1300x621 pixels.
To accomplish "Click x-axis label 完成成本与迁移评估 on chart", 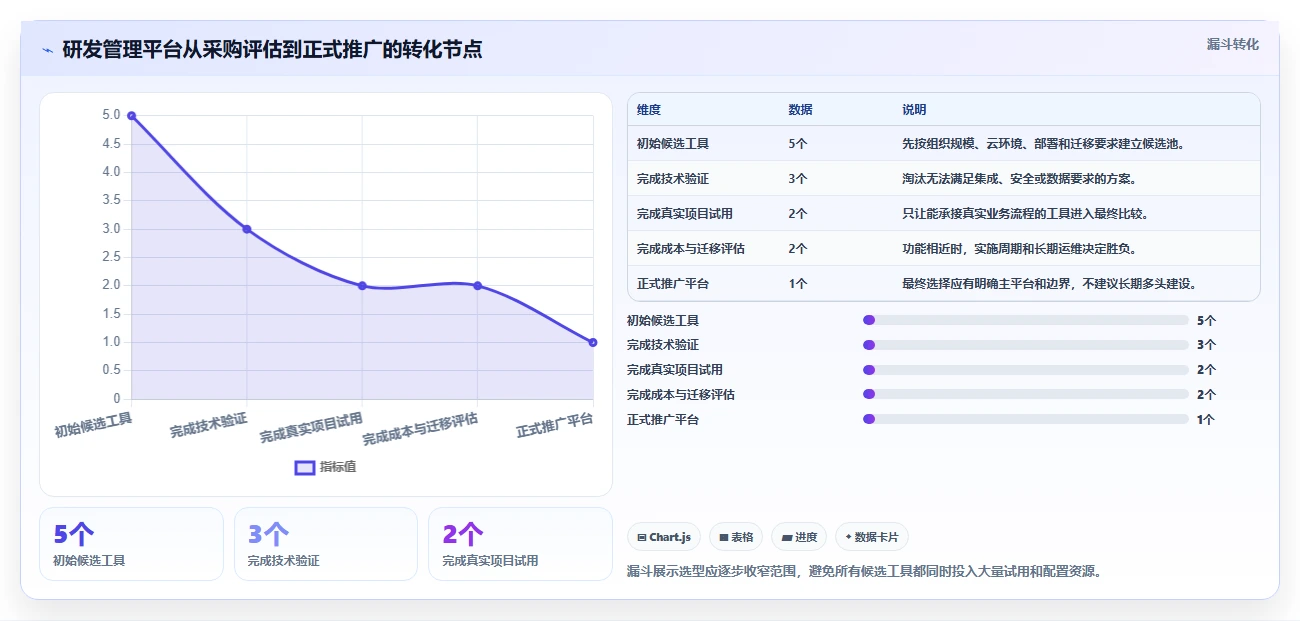I will (x=420, y=429).
